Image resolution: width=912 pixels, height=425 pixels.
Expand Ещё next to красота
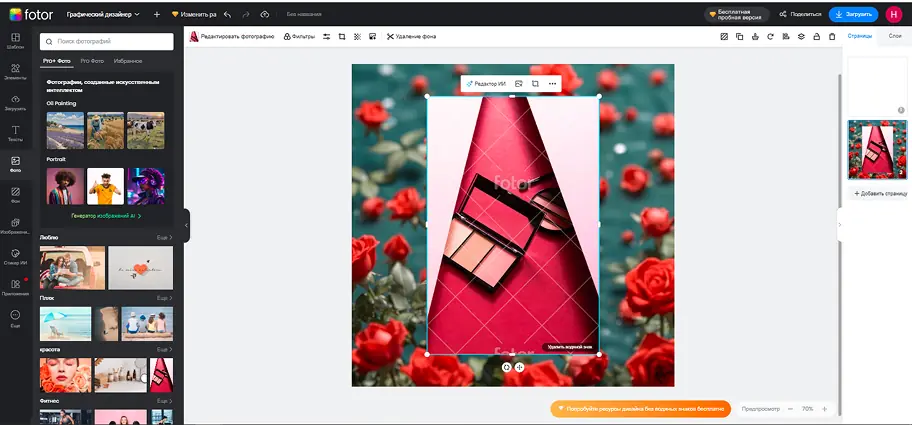coord(165,349)
